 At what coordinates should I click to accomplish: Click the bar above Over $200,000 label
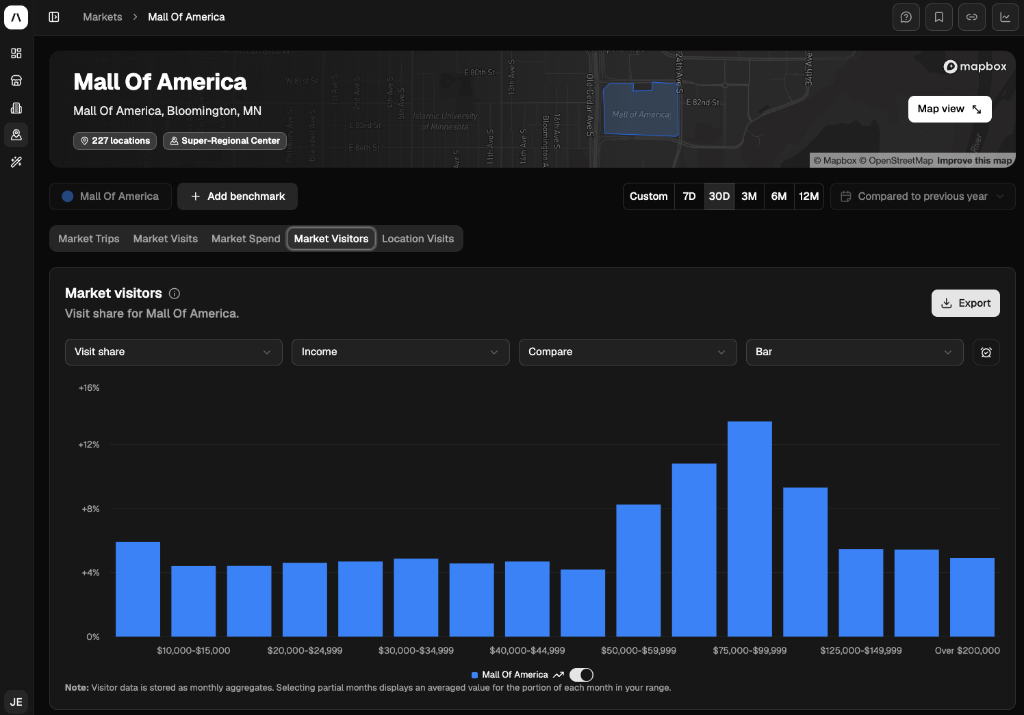tap(972, 597)
